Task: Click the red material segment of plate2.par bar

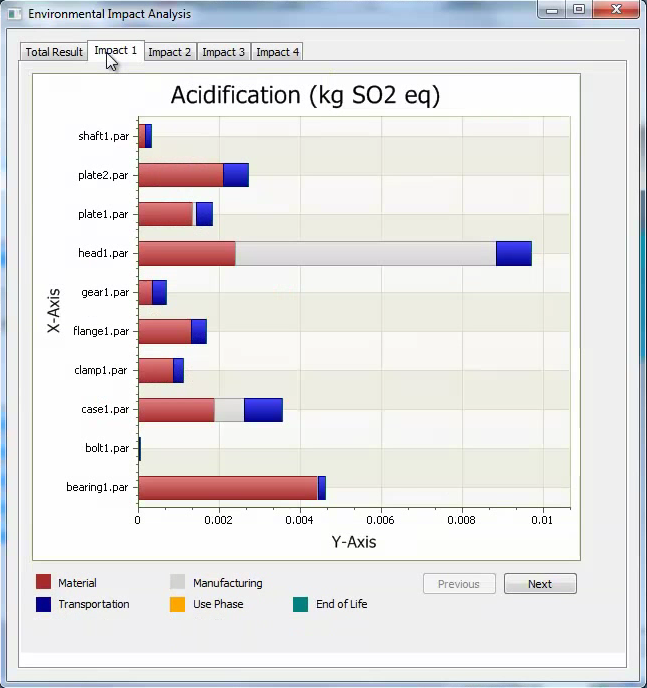Action: 180,176
